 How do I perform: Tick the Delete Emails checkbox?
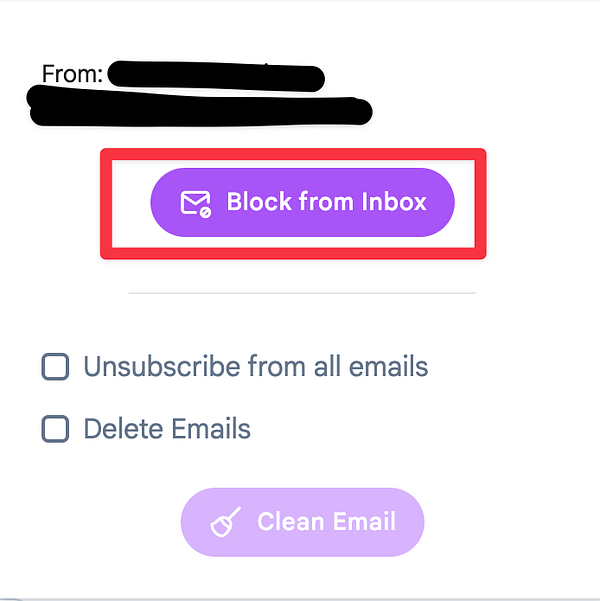(x=55, y=429)
